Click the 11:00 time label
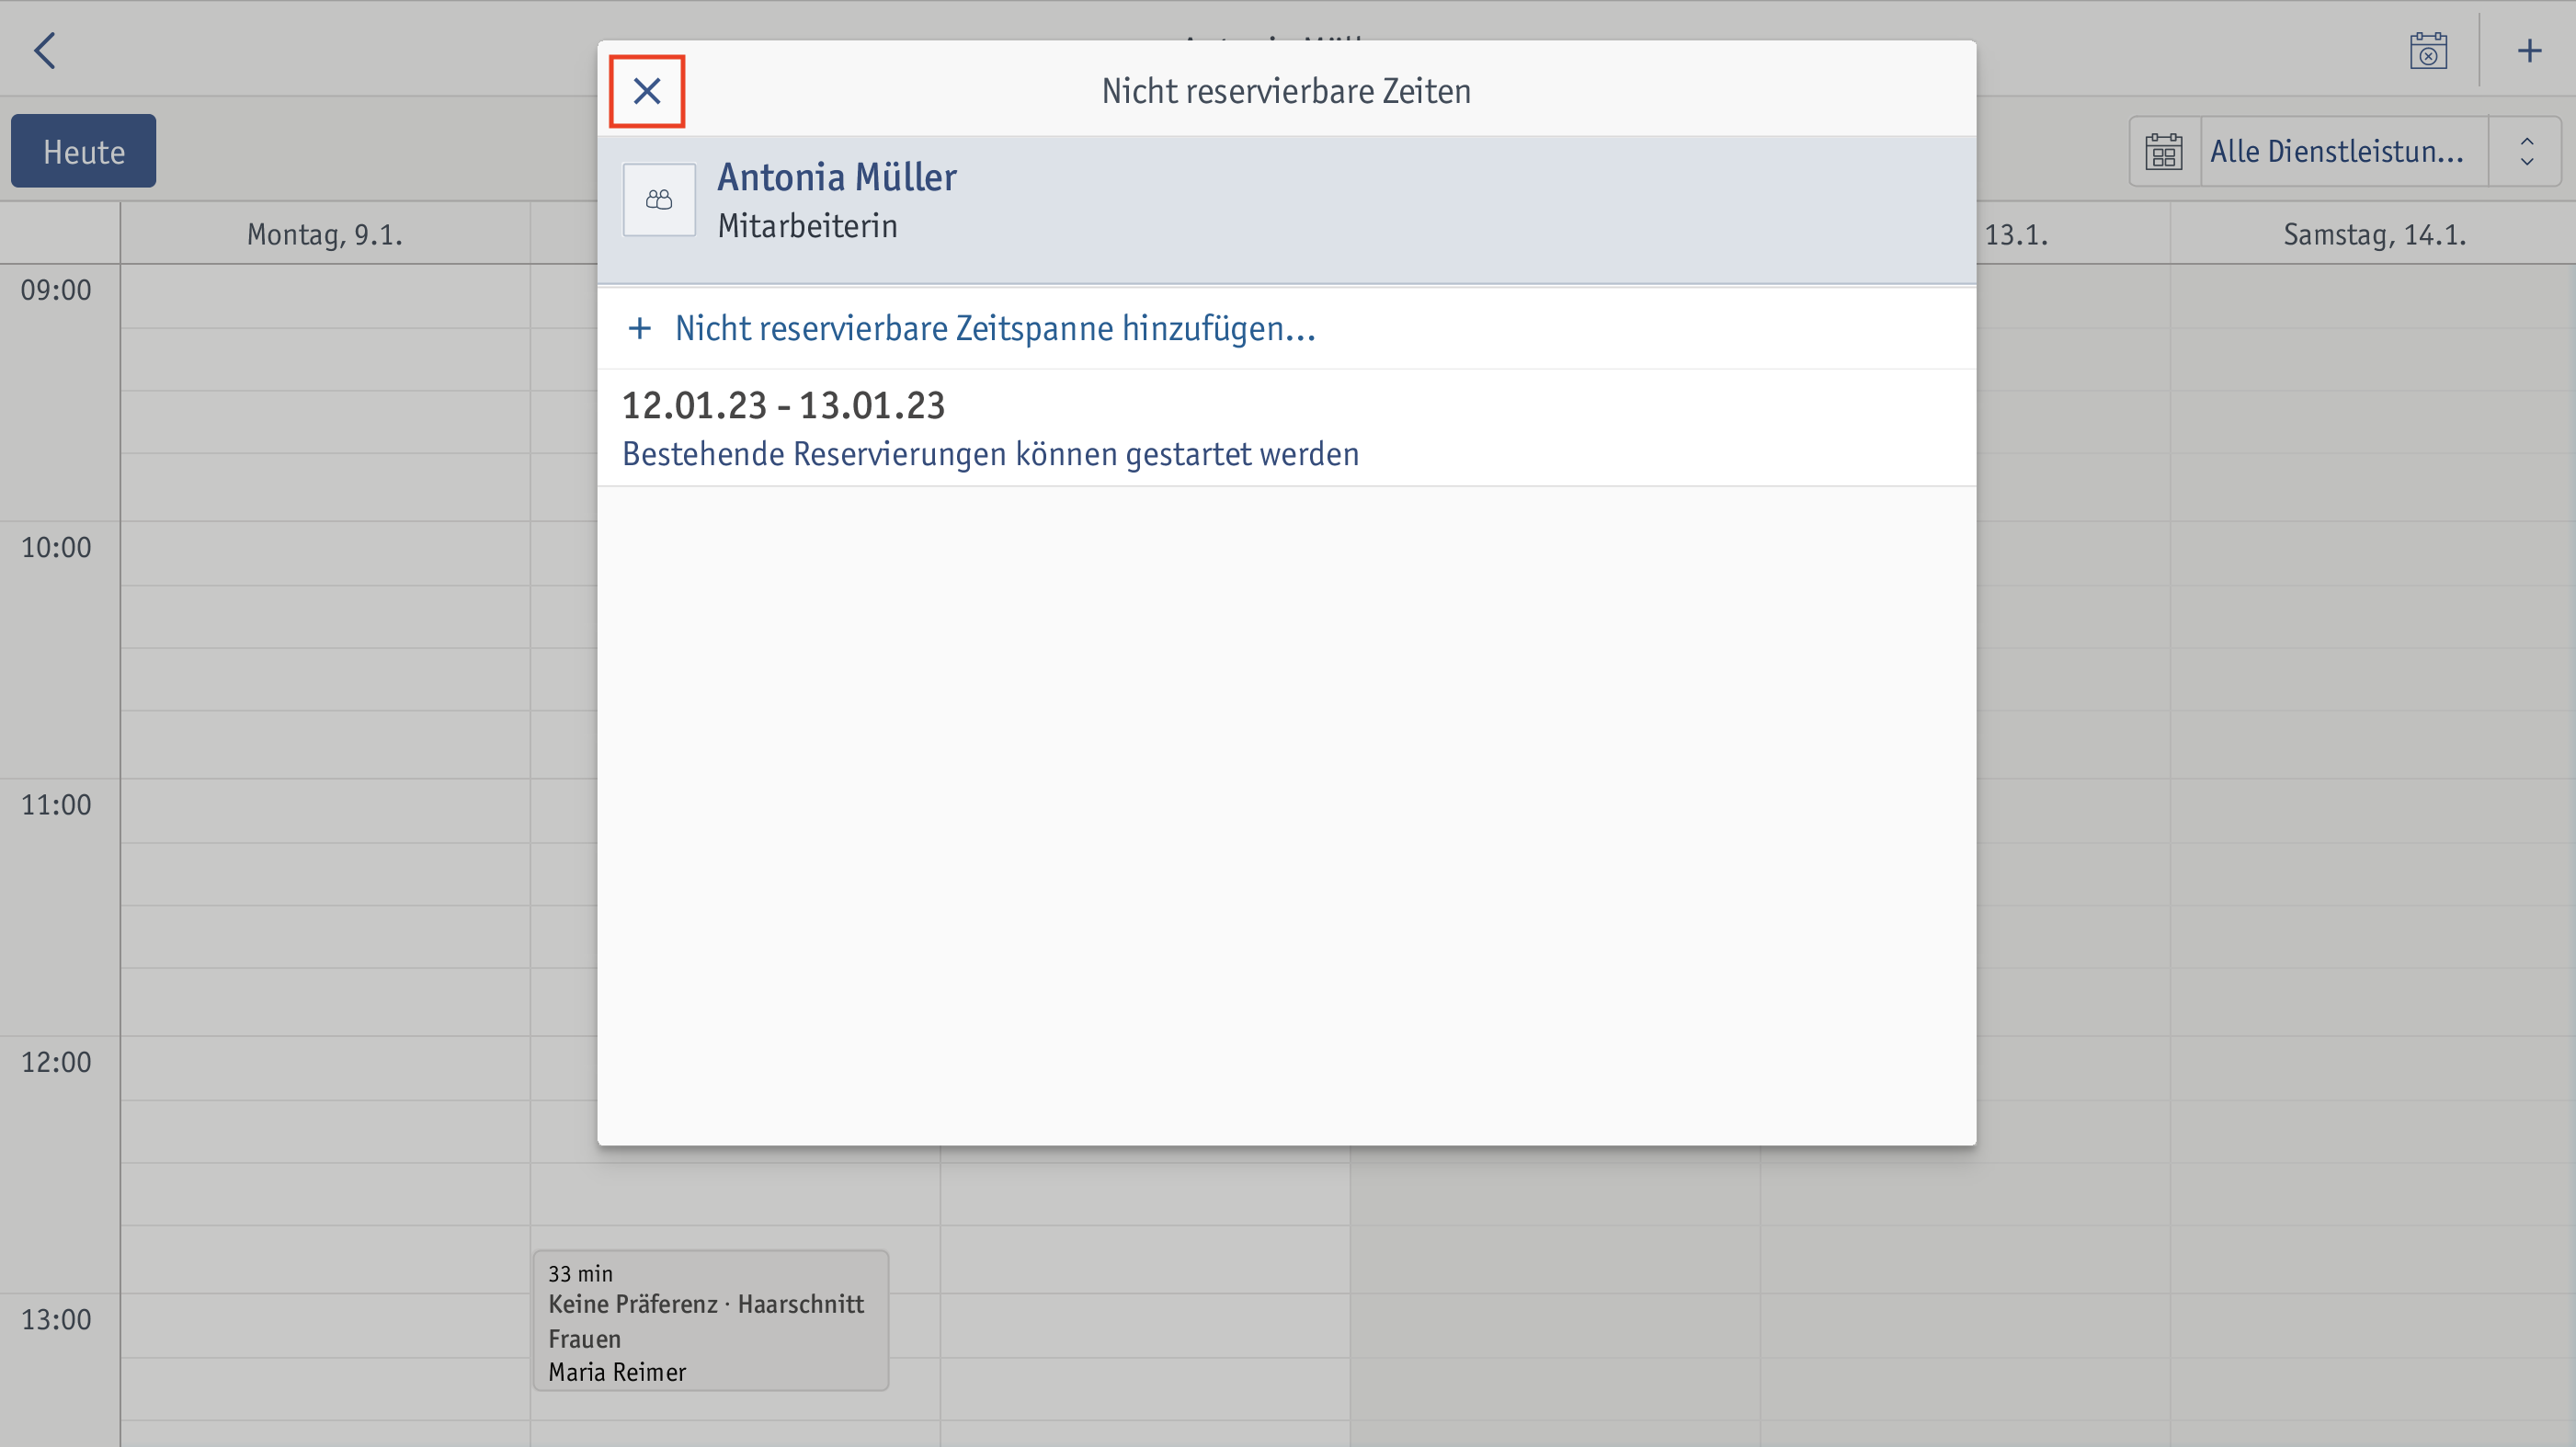Image resolution: width=2576 pixels, height=1447 pixels. 56,804
